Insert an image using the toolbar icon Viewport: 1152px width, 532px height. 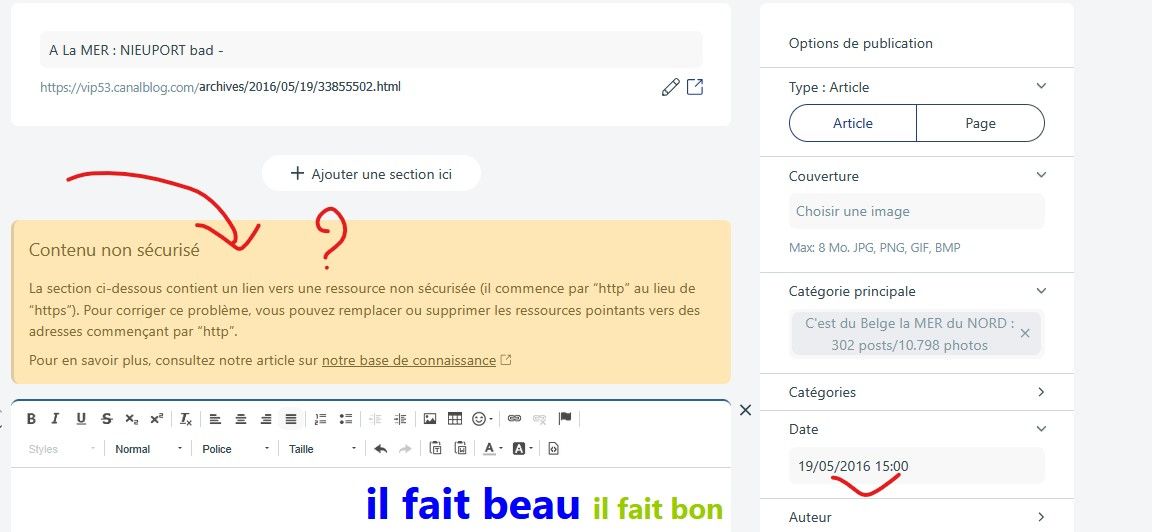point(430,419)
